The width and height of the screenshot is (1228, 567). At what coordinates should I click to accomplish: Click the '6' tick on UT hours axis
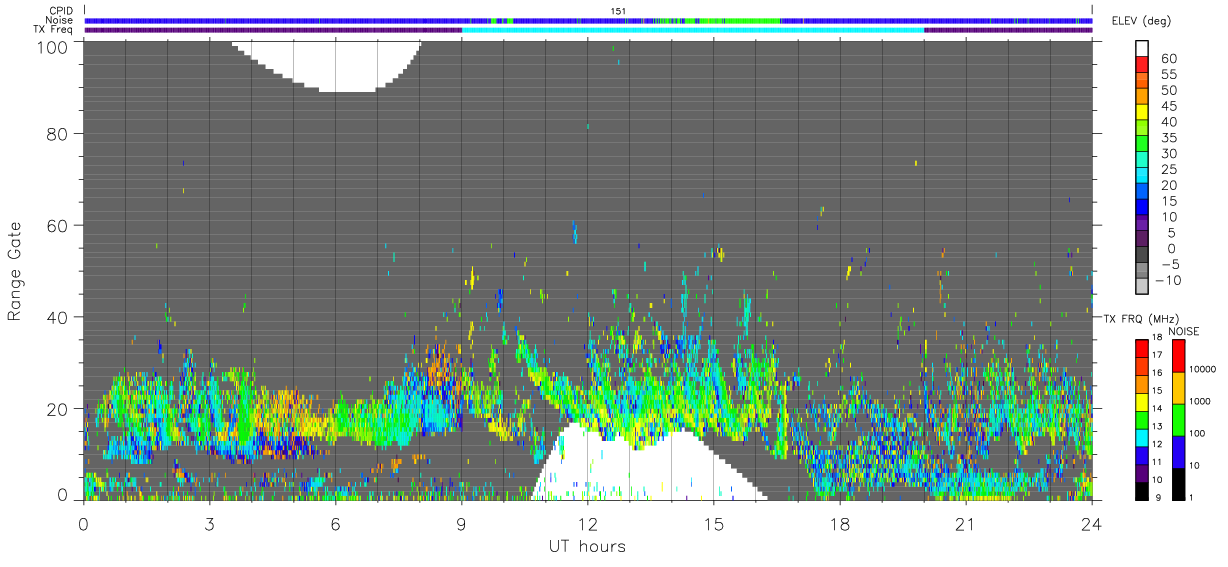coord(335,525)
